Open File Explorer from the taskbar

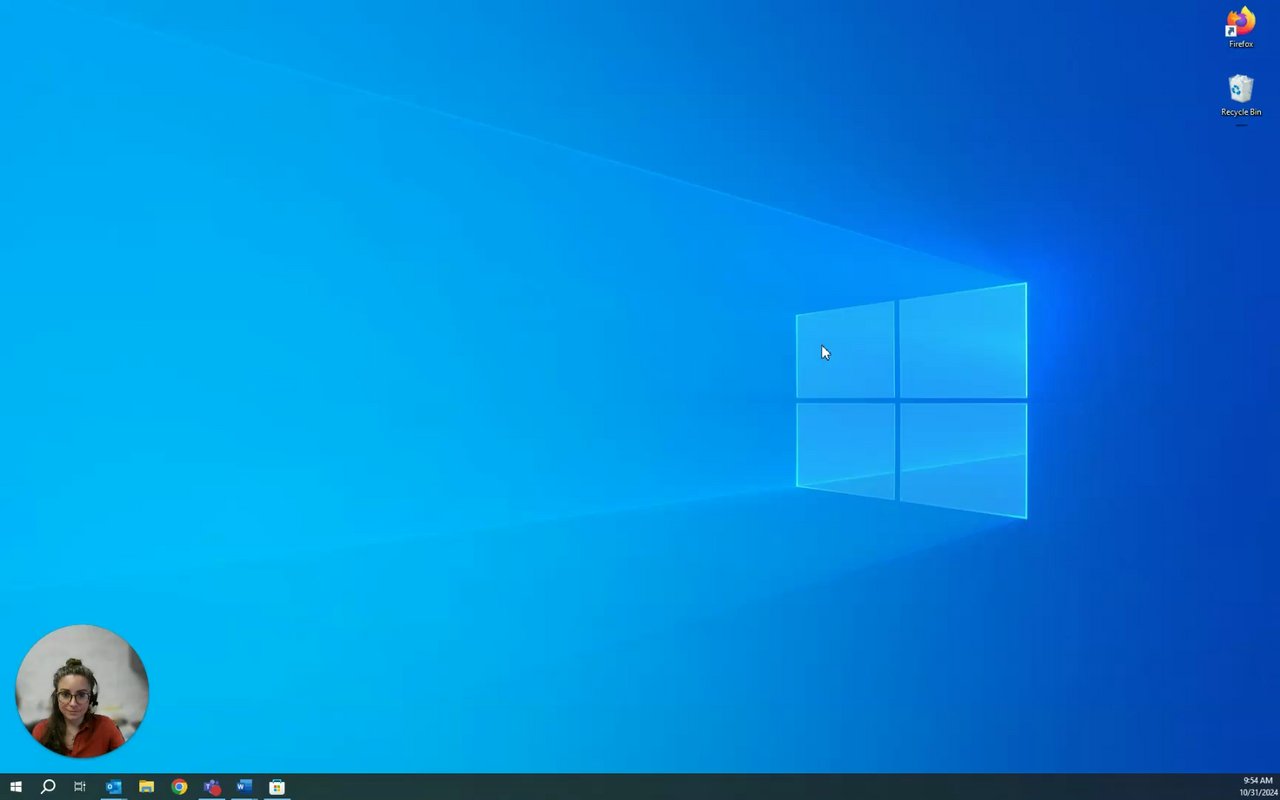(146, 787)
